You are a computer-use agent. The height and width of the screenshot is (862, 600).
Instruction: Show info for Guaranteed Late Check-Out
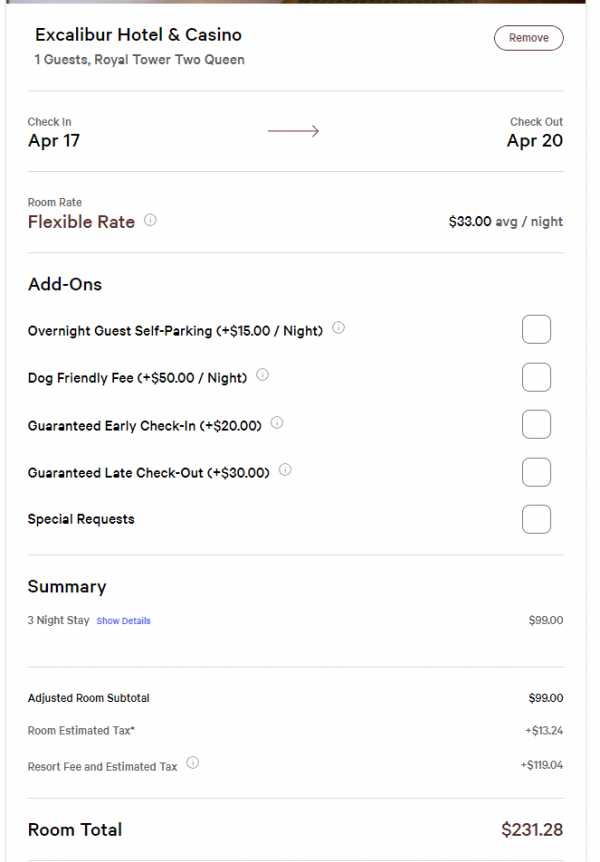(285, 470)
